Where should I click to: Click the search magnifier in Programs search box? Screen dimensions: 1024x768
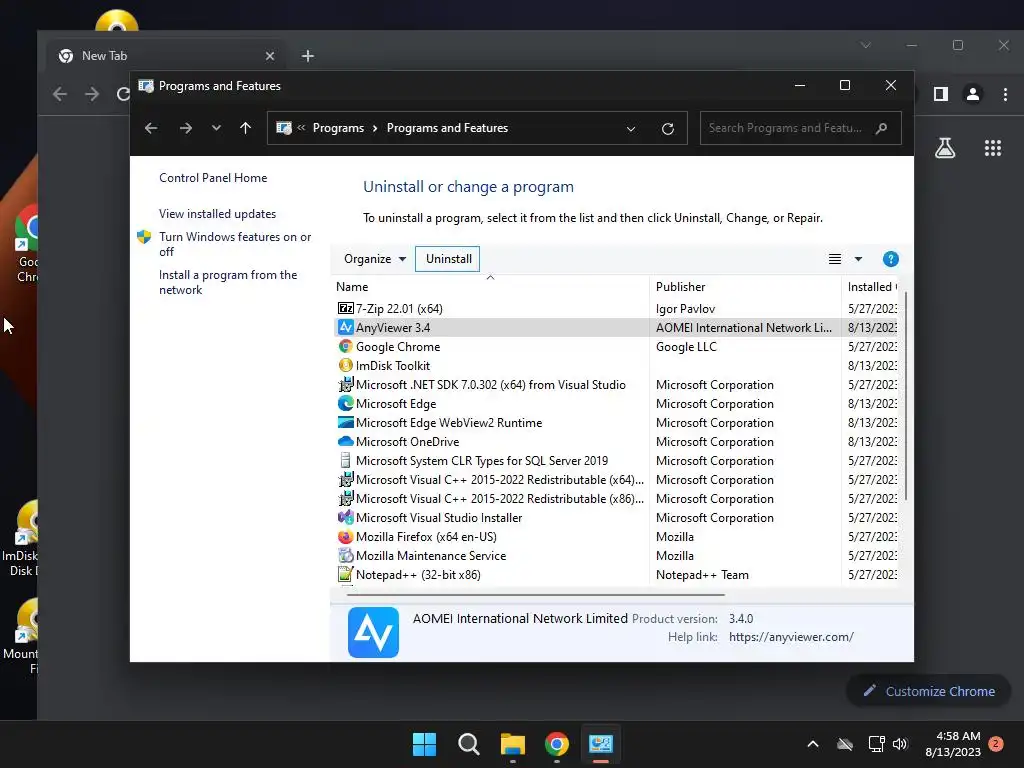(881, 128)
